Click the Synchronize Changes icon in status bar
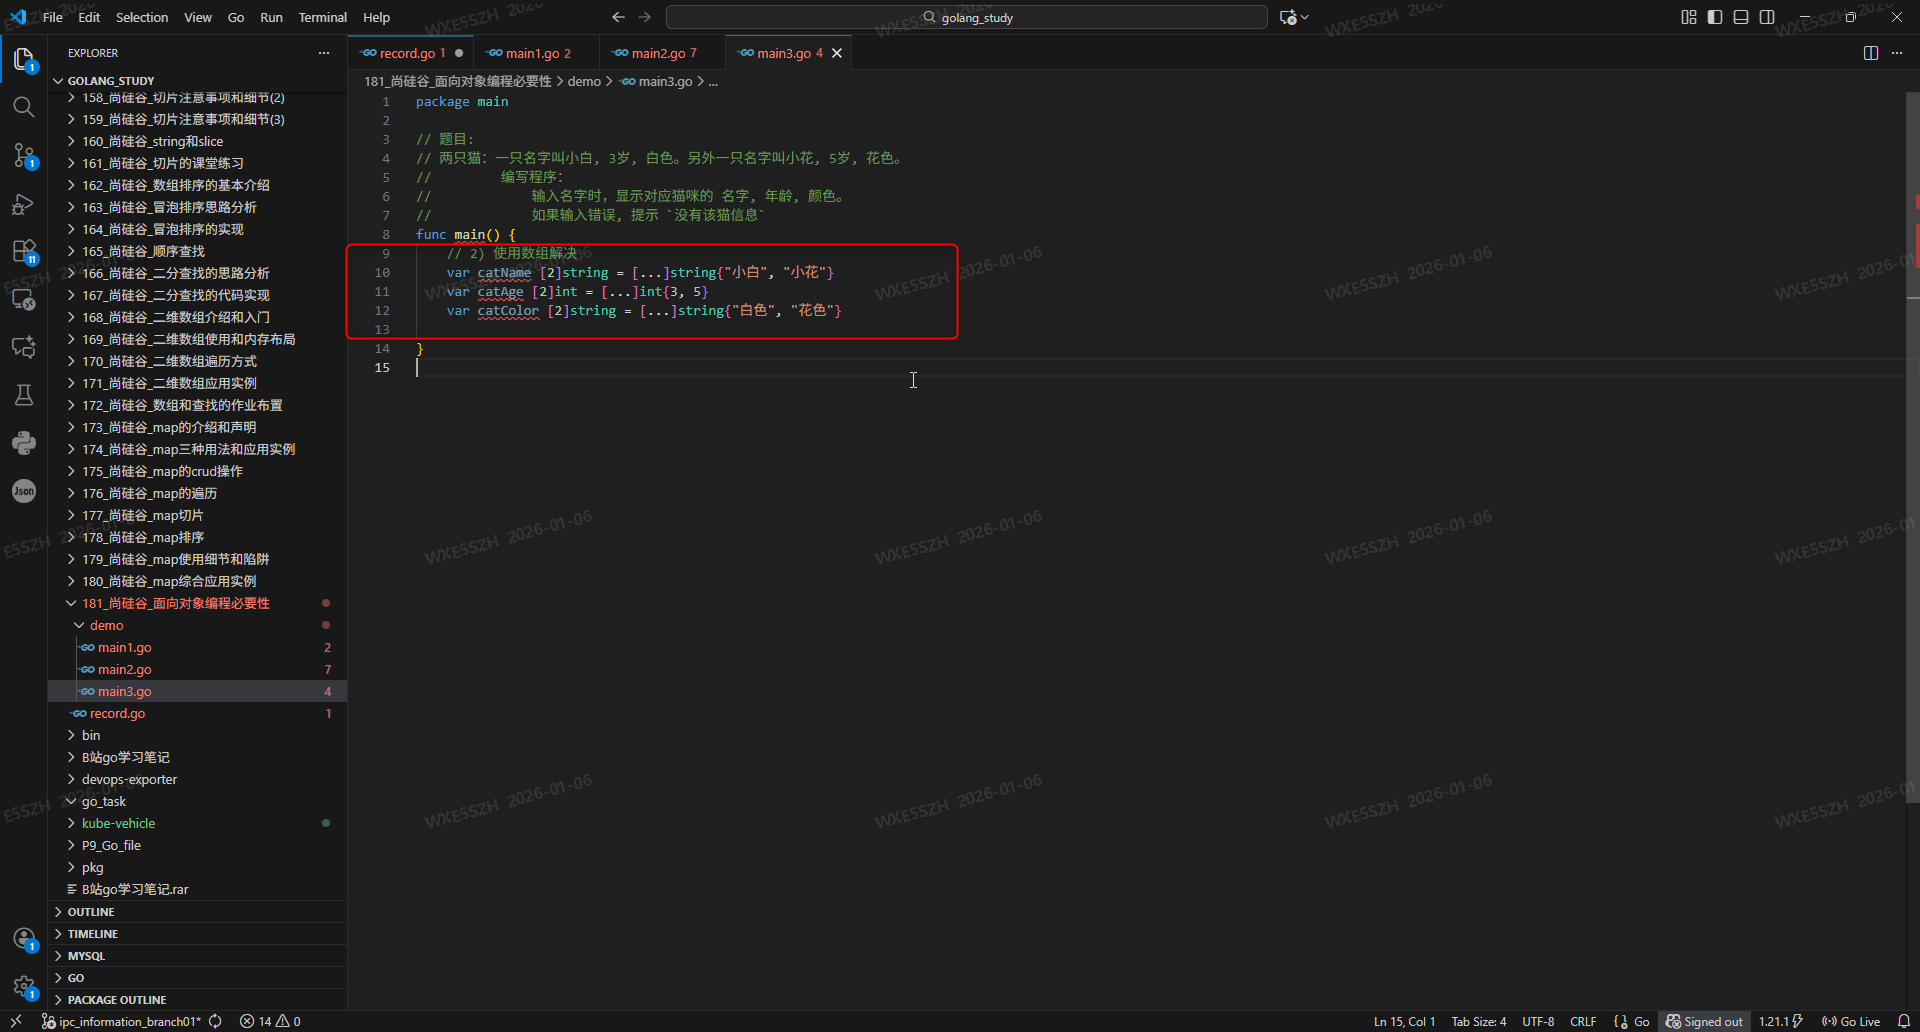 (x=215, y=1021)
